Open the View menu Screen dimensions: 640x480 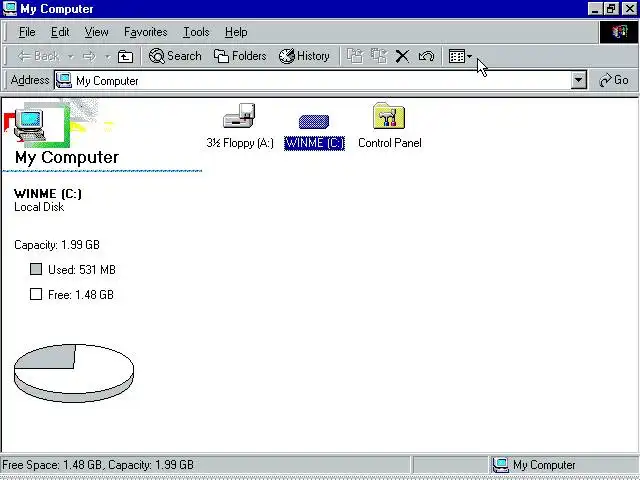point(96,32)
